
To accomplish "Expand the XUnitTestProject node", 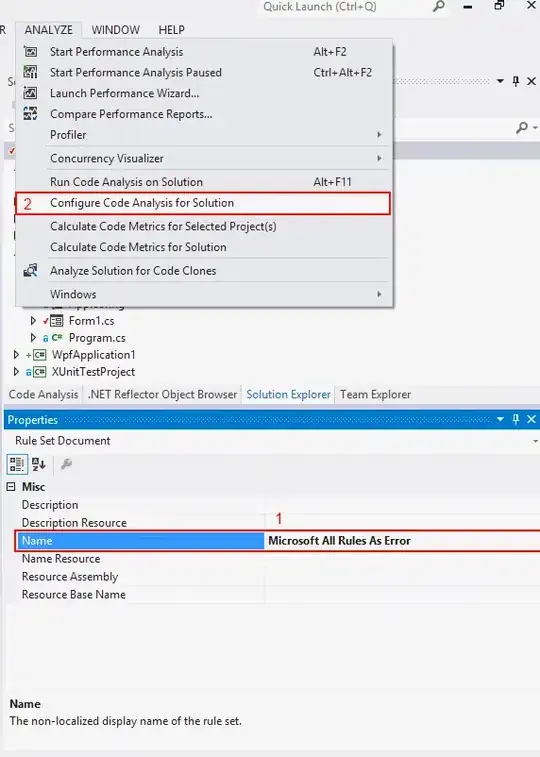I will click(x=16, y=372).
